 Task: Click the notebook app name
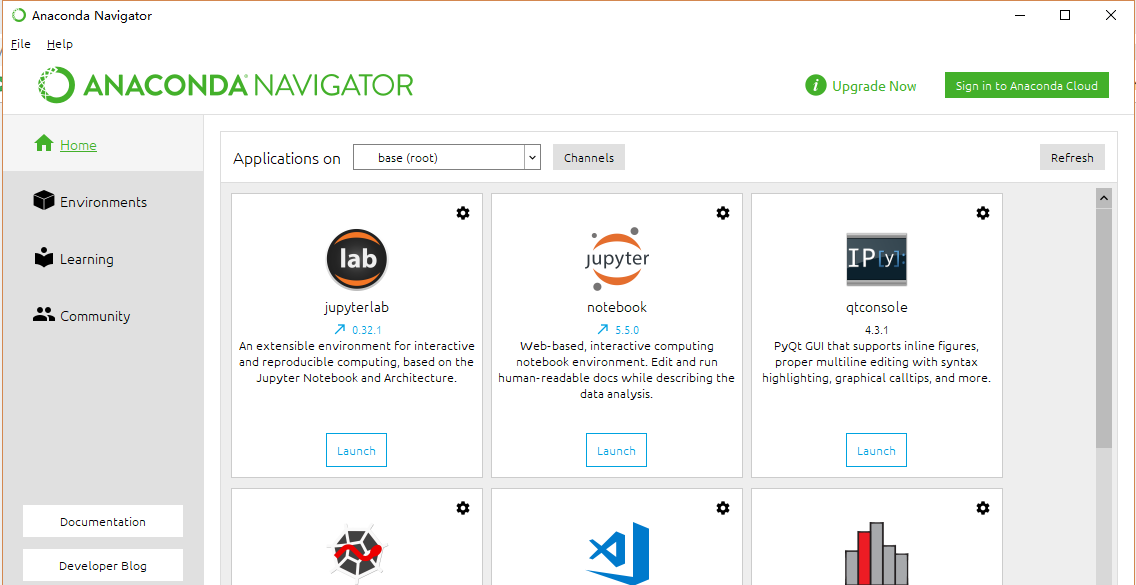point(617,307)
